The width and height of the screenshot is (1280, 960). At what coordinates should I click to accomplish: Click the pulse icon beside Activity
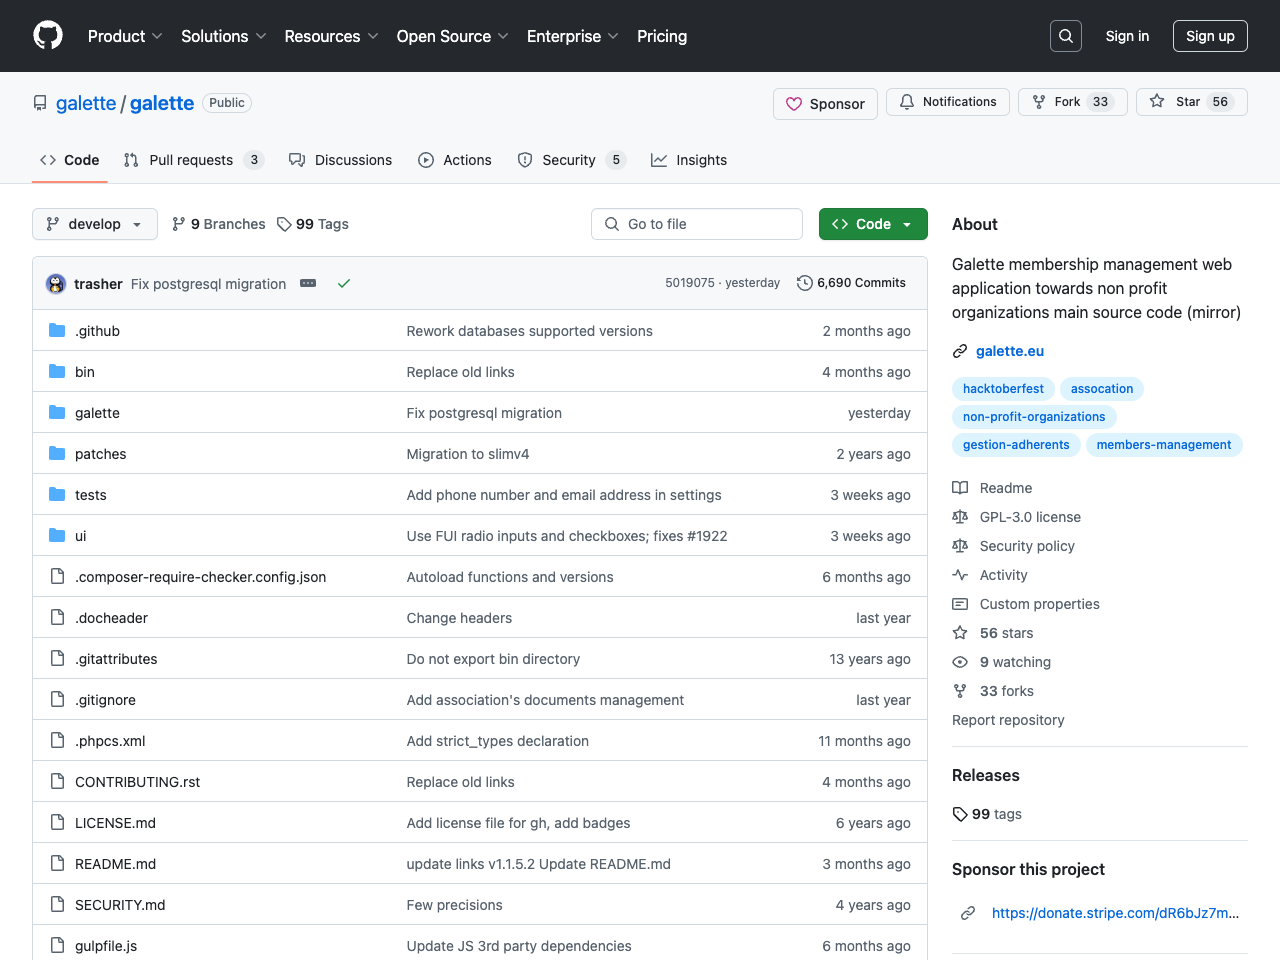tap(960, 575)
